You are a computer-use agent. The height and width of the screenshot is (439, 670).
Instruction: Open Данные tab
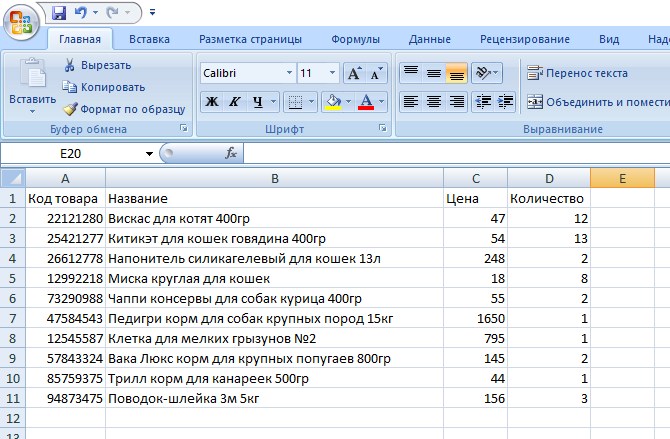coord(429,39)
